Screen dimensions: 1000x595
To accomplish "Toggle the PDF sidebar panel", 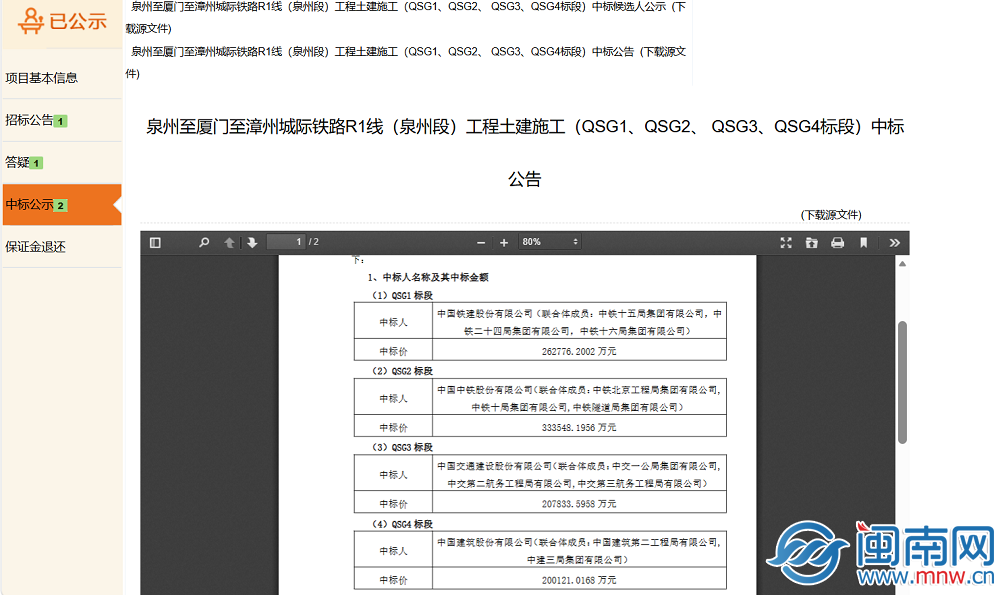I will pos(155,242).
